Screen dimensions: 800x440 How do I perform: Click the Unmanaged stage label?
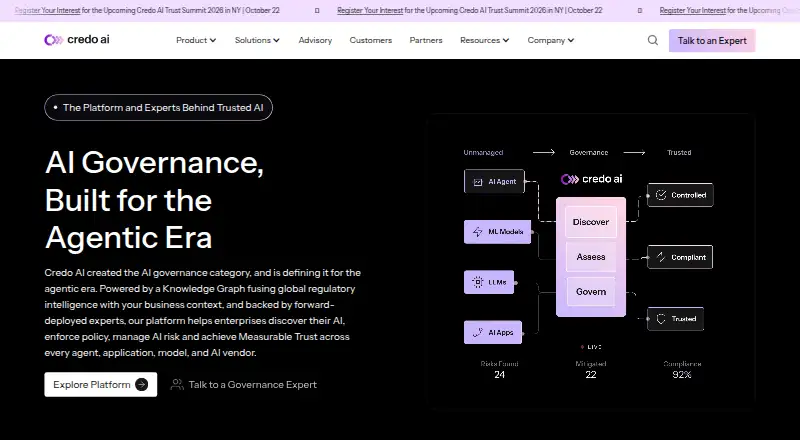(483, 152)
